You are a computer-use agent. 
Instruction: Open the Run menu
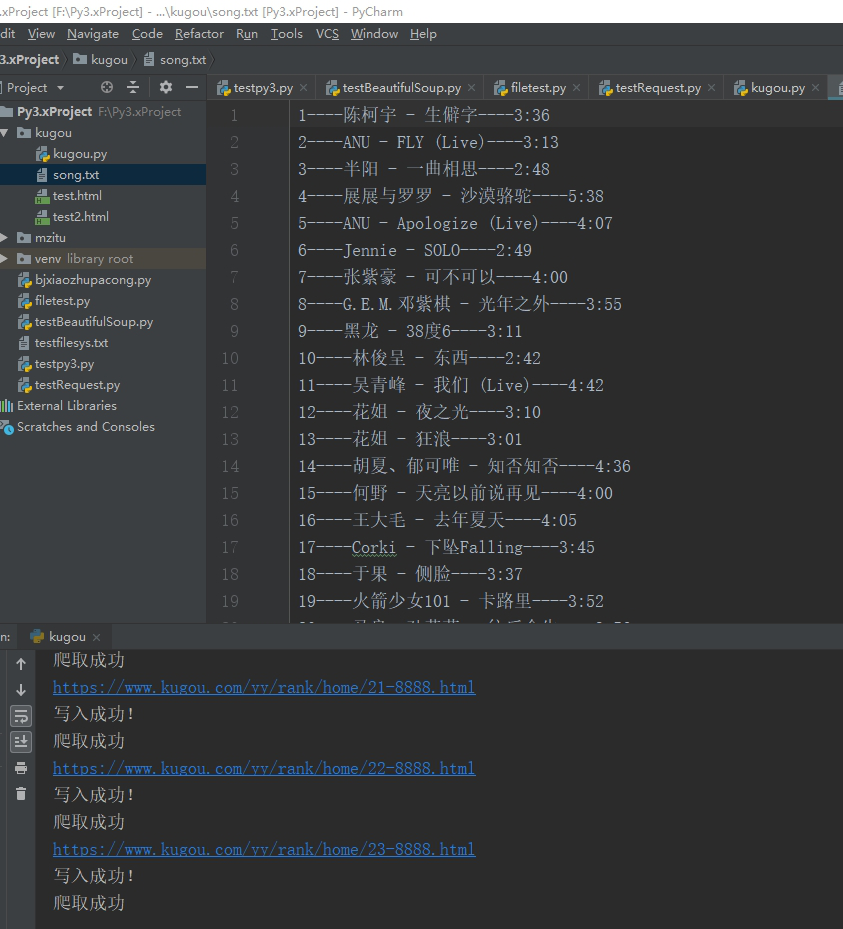[247, 34]
